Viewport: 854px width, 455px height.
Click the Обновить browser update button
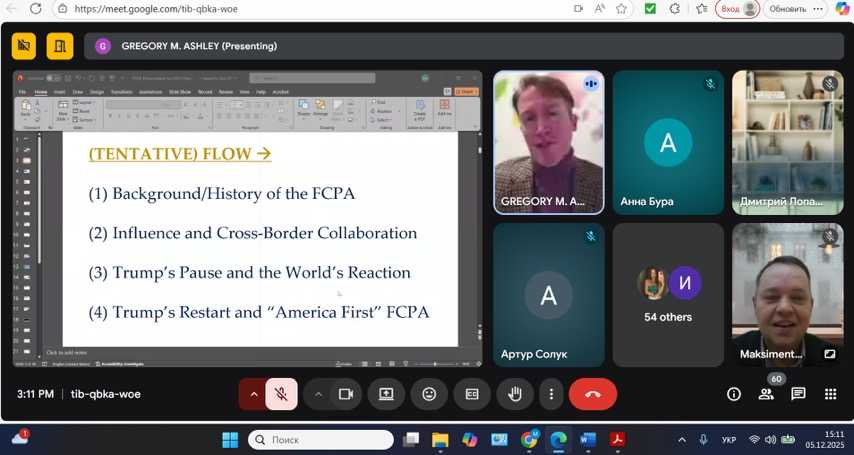[x=788, y=9]
